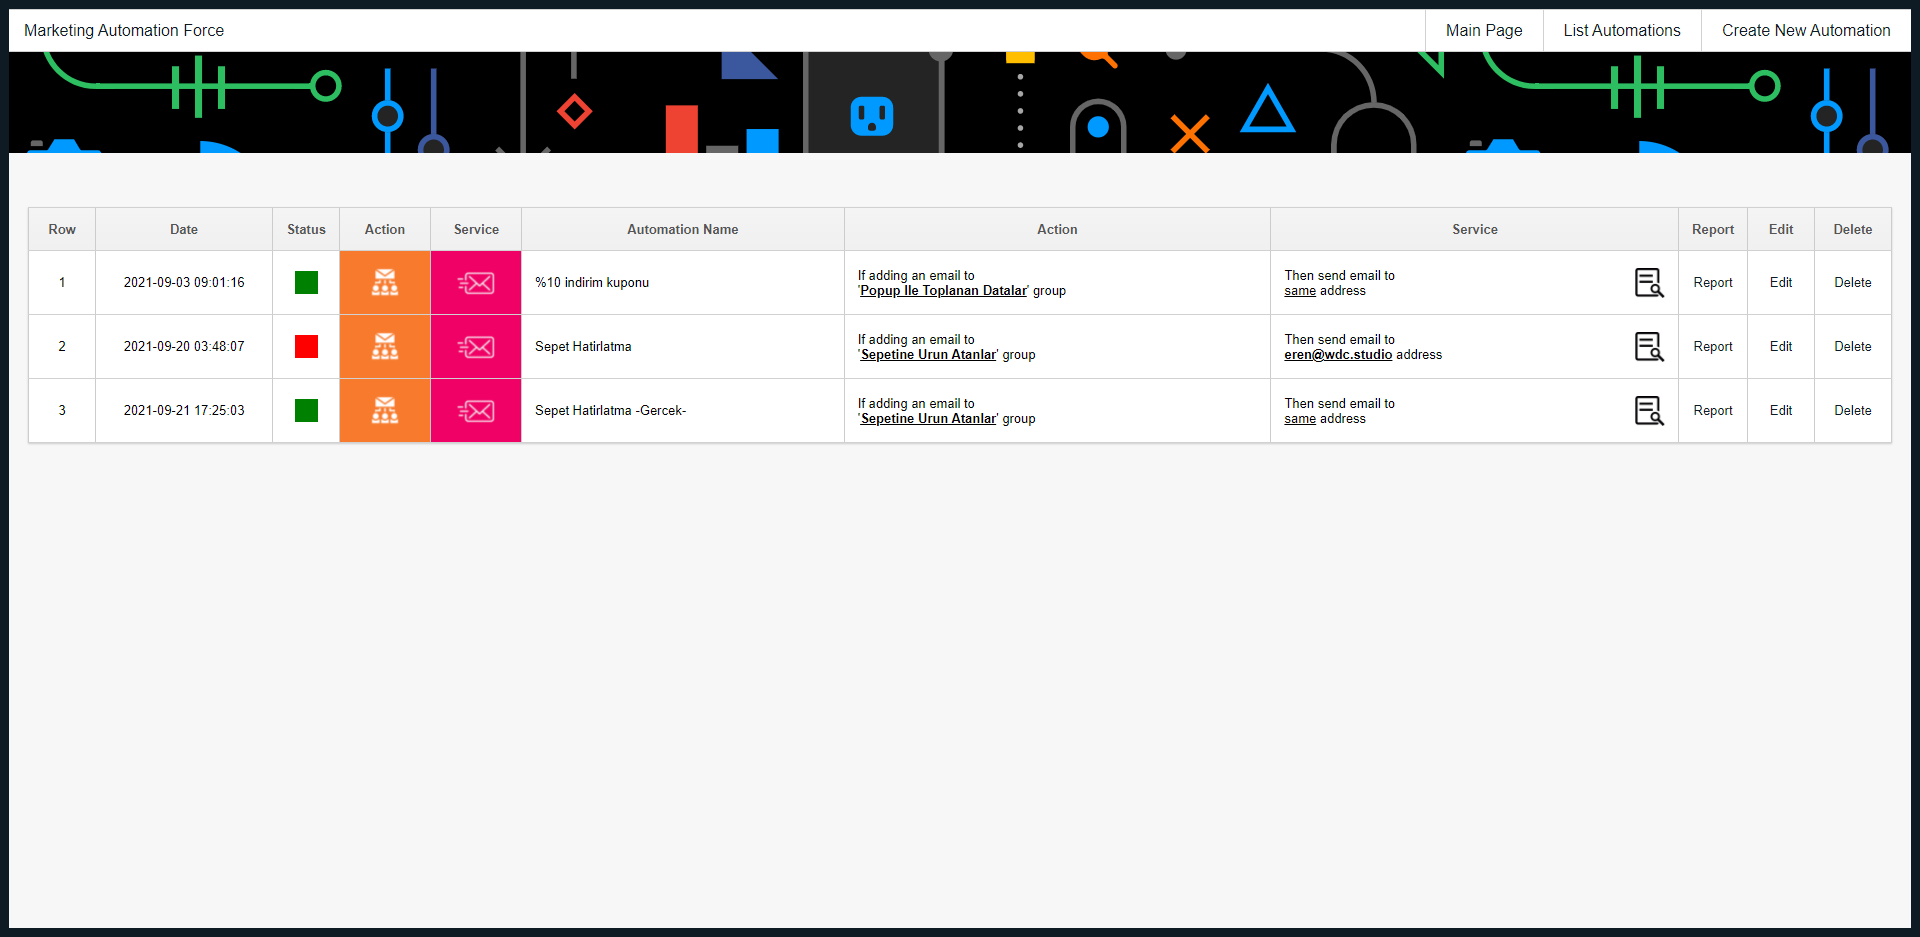The image size is (1920, 937).
Task: Select the date 2021-09-21 17:25:03
Action: pos(184,411)
